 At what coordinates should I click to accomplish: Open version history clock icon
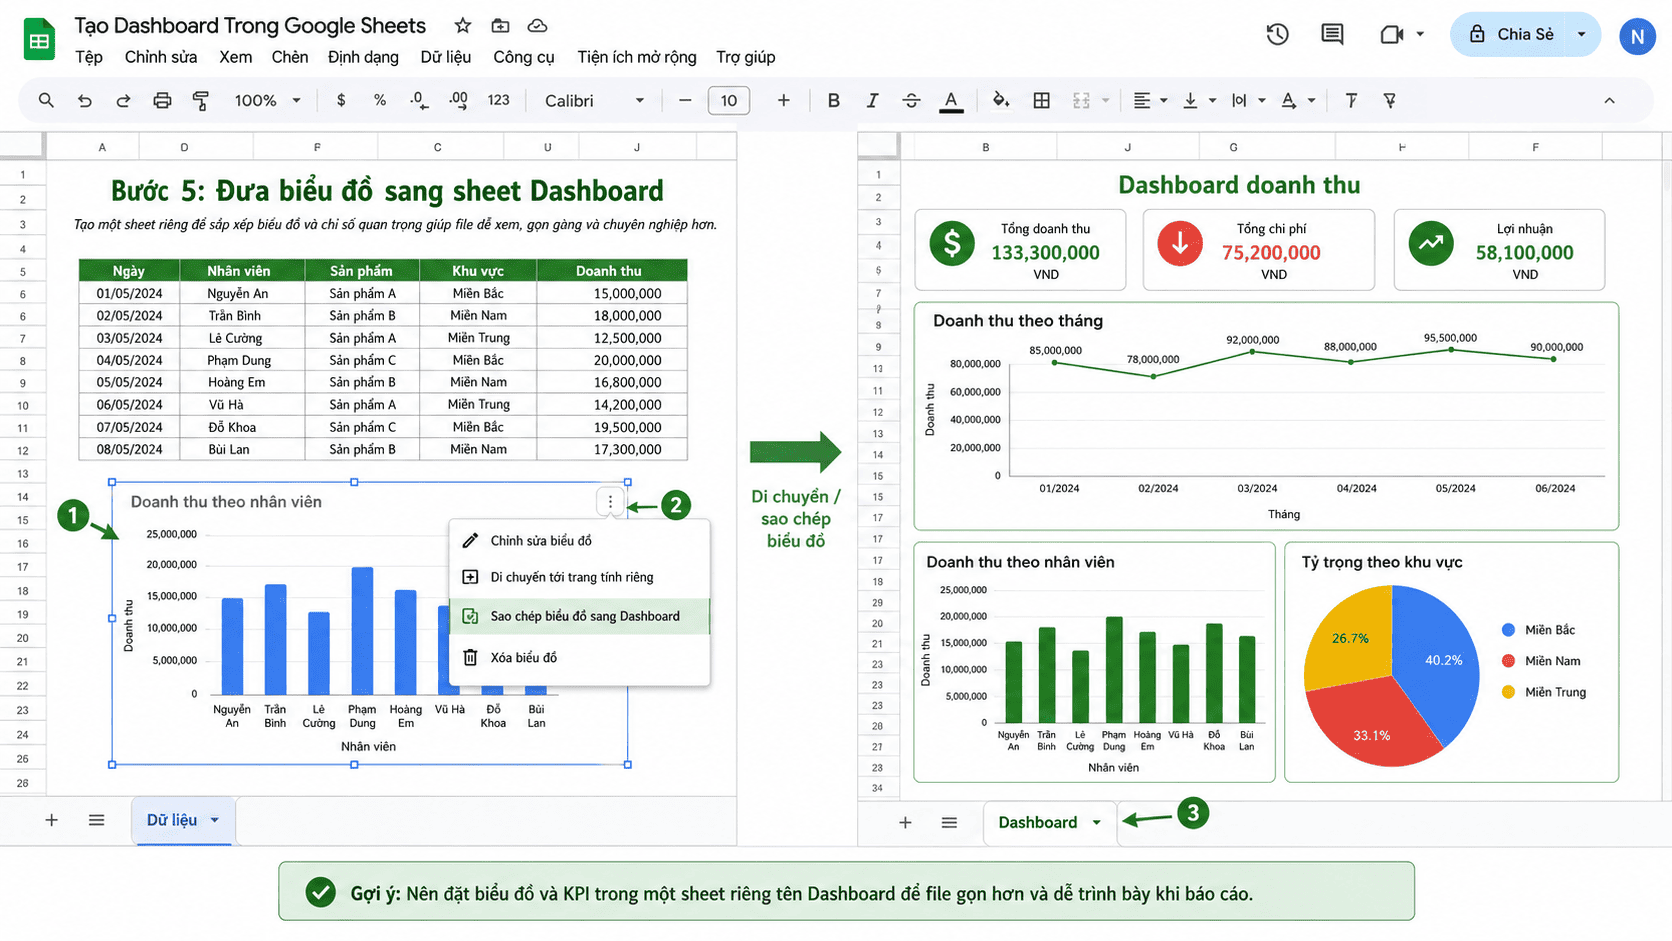(x=1277, y=34)
